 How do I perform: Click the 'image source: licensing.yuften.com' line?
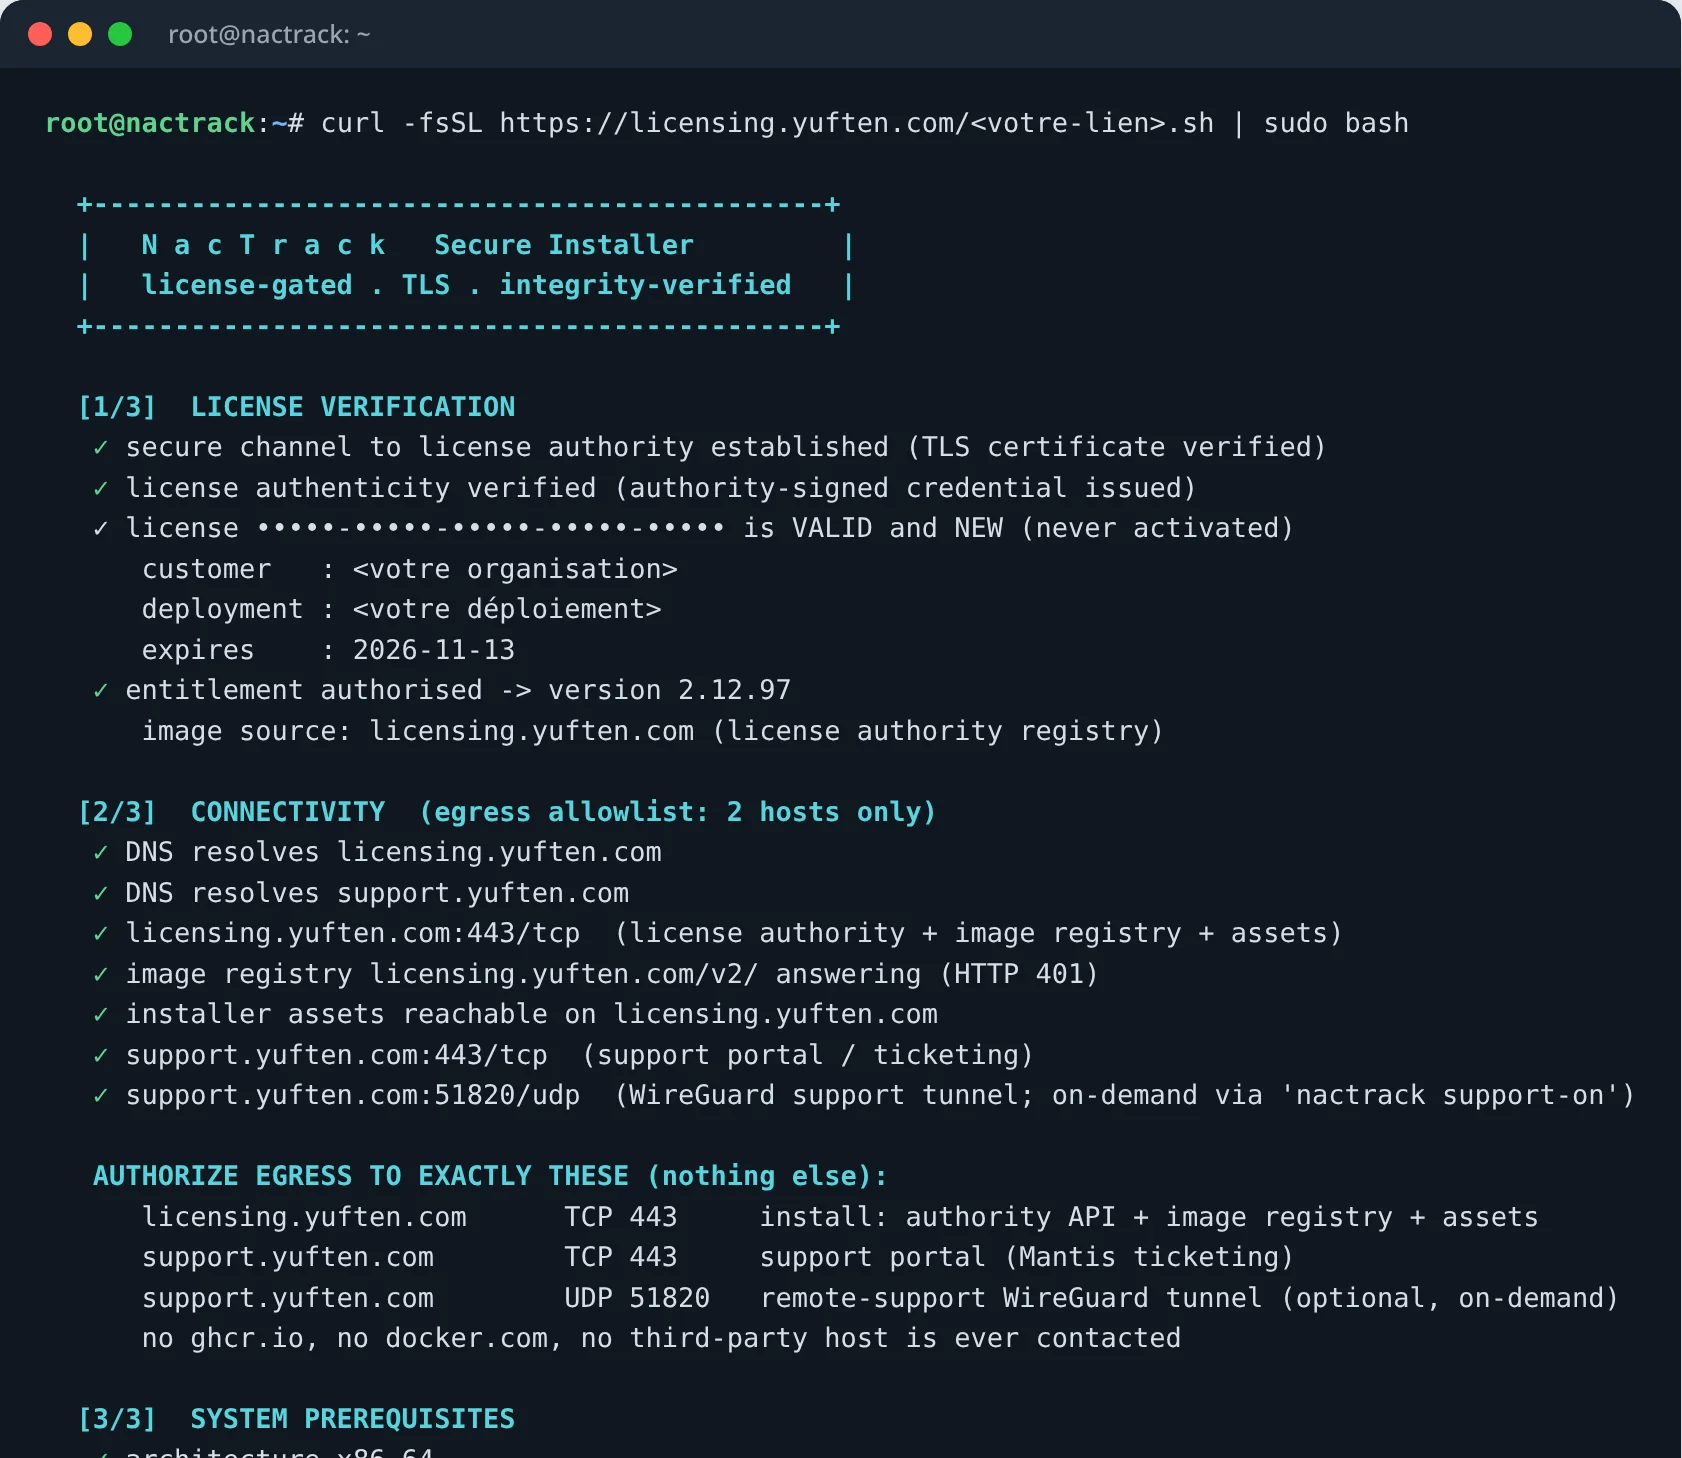pos(652,731)
